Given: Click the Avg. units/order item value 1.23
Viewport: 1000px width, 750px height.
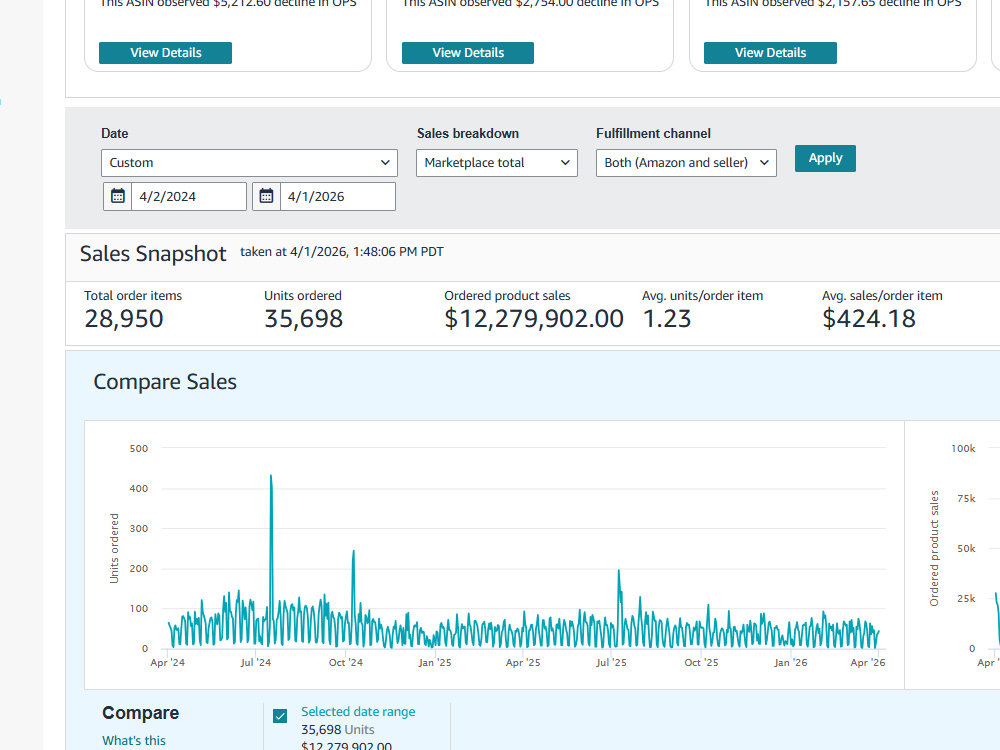Looking at the screenshot, I should (x=666, y=318).
